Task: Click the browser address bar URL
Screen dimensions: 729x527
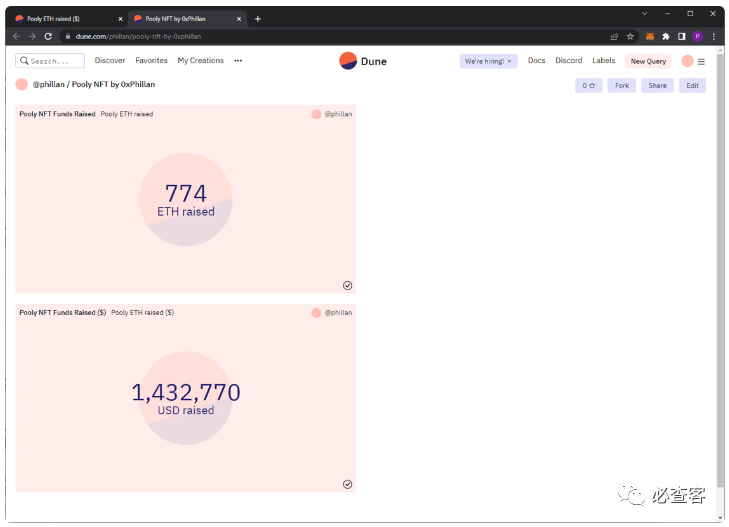Action: [x=138, y=36]
